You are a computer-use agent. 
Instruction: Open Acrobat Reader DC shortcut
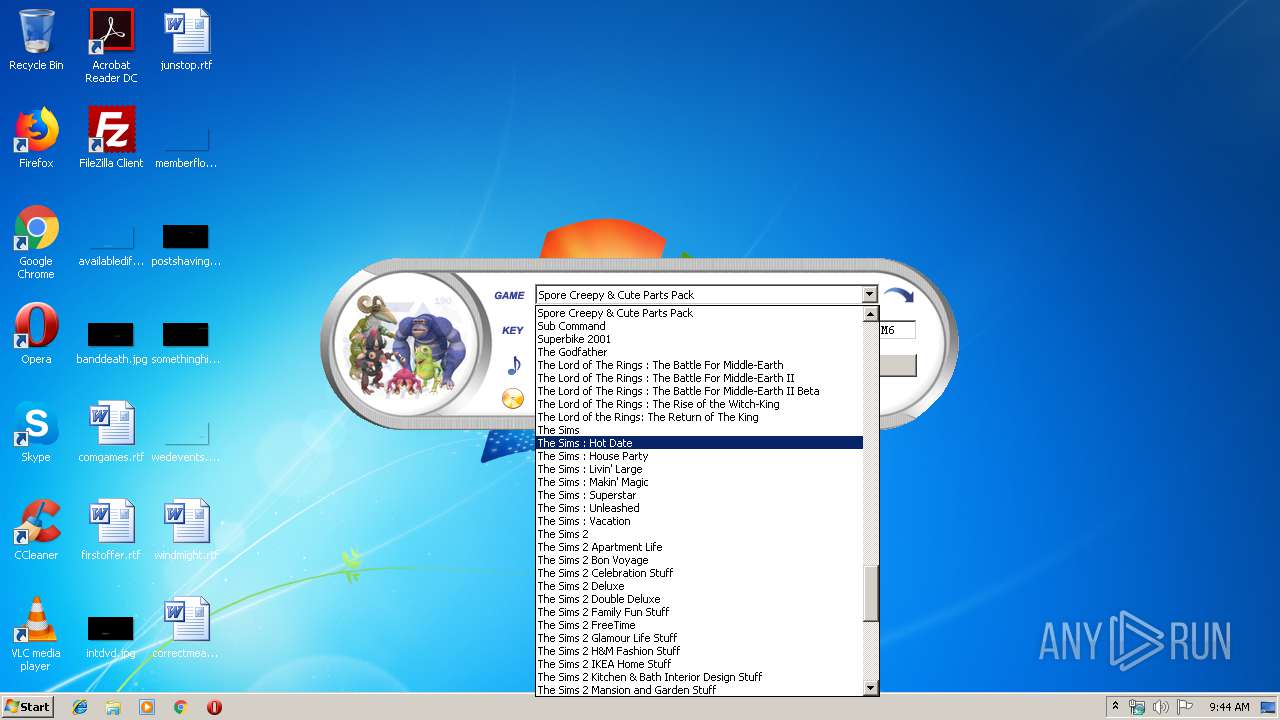click(111, 46)
